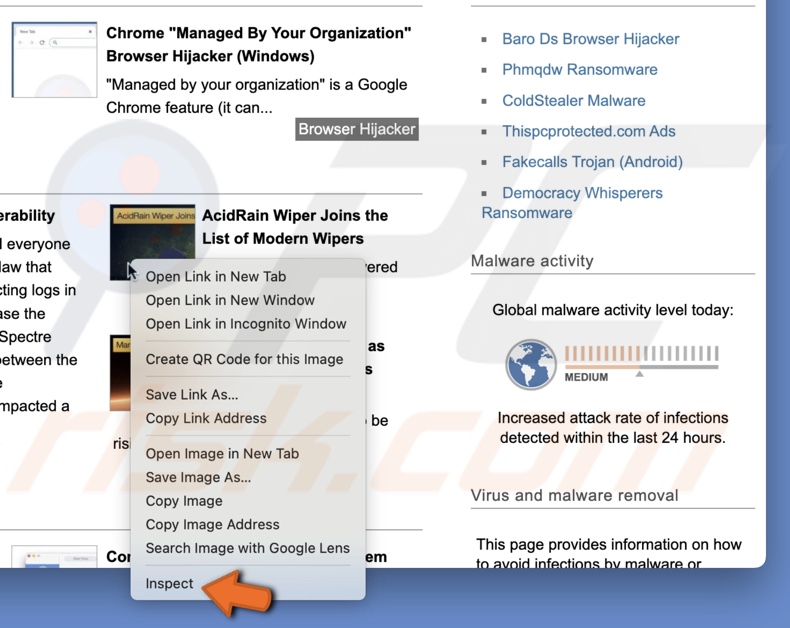
Task: Open Democracy Whisperers Ransomware link
Action: (572, 203)
